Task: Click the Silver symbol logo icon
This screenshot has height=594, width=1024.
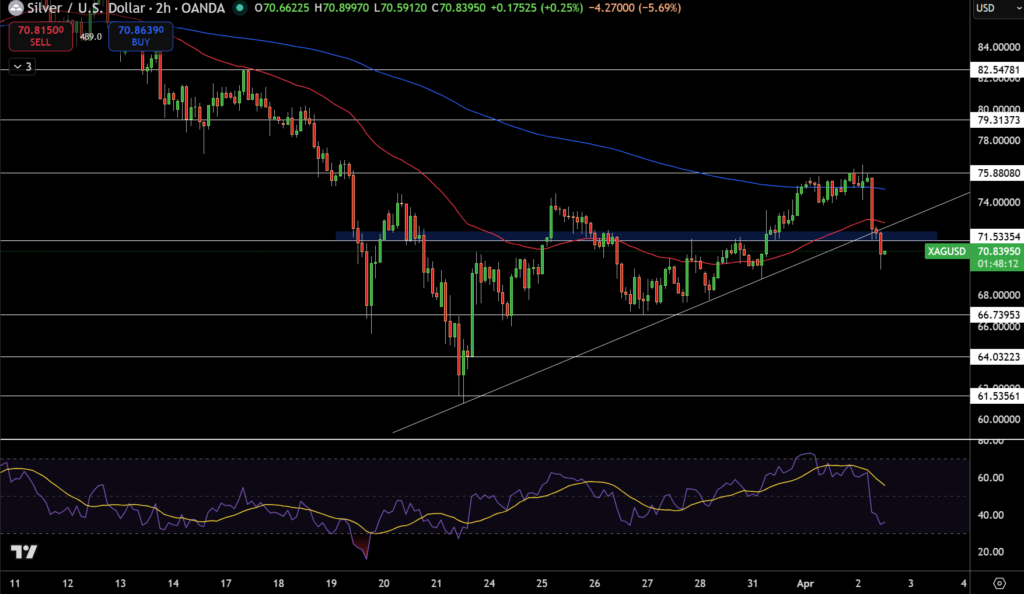Action: coord(16,8)
